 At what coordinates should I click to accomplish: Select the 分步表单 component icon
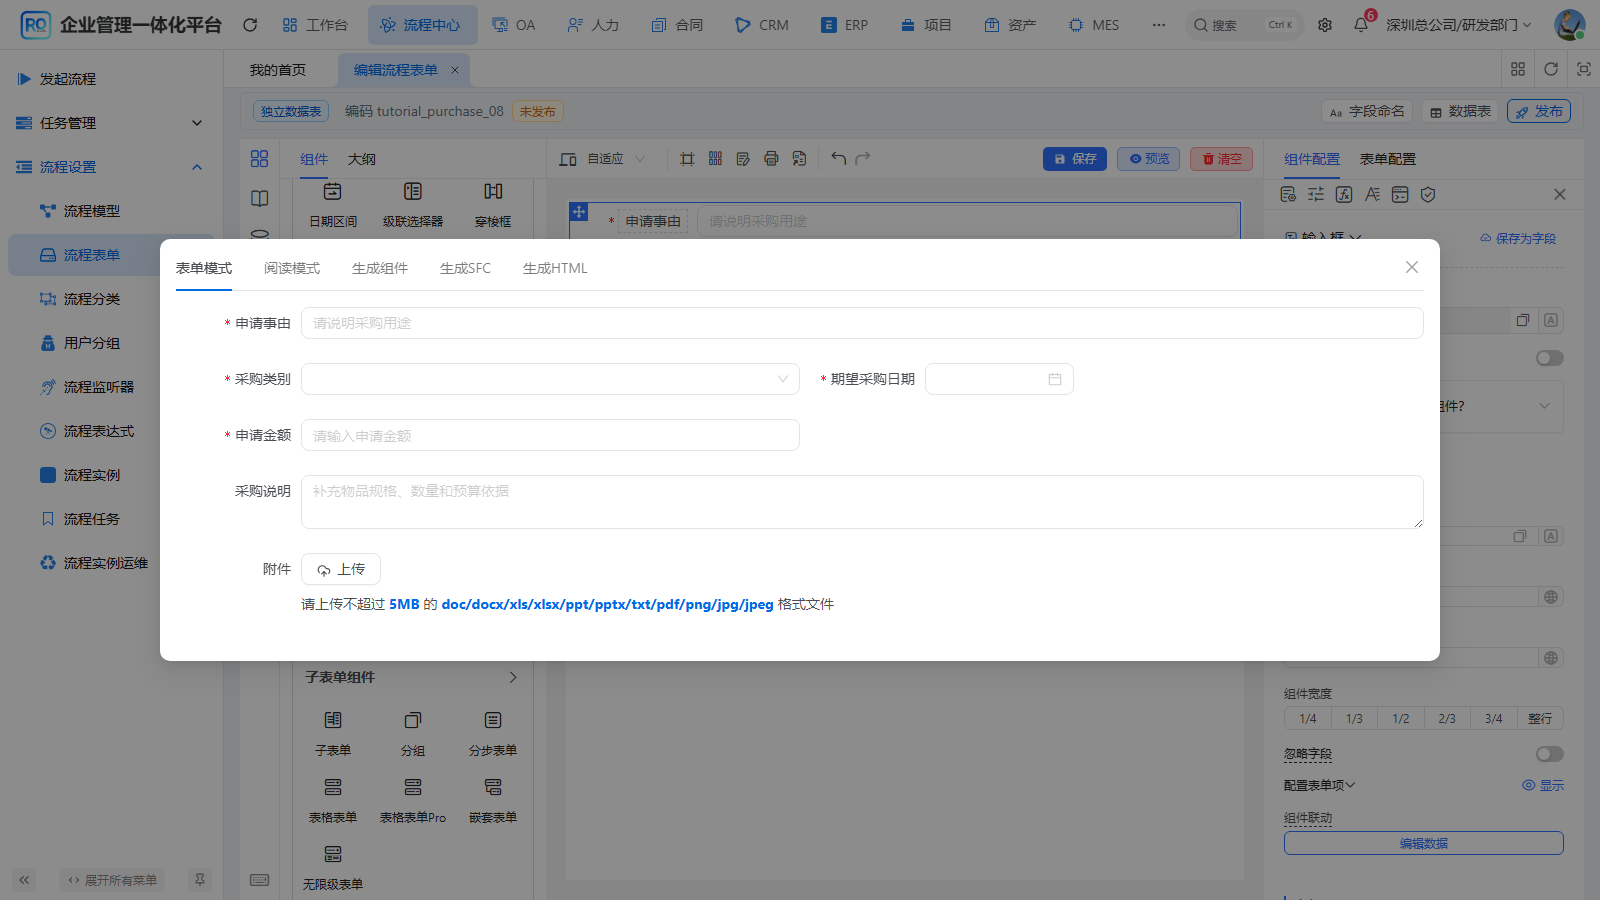(493, 720)
